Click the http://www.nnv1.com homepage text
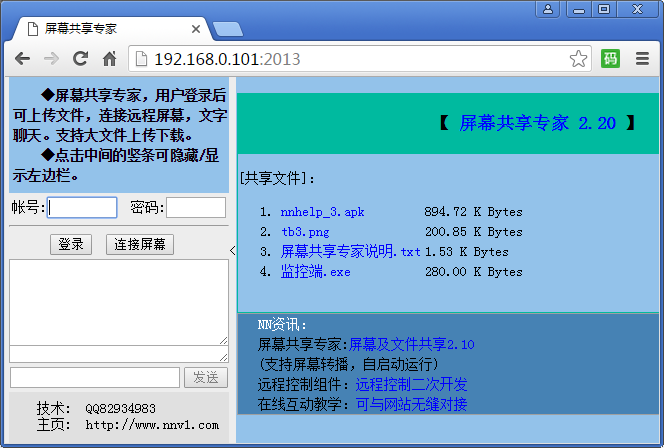The width and height of the screenshot is (664, 448). (152, 425)
